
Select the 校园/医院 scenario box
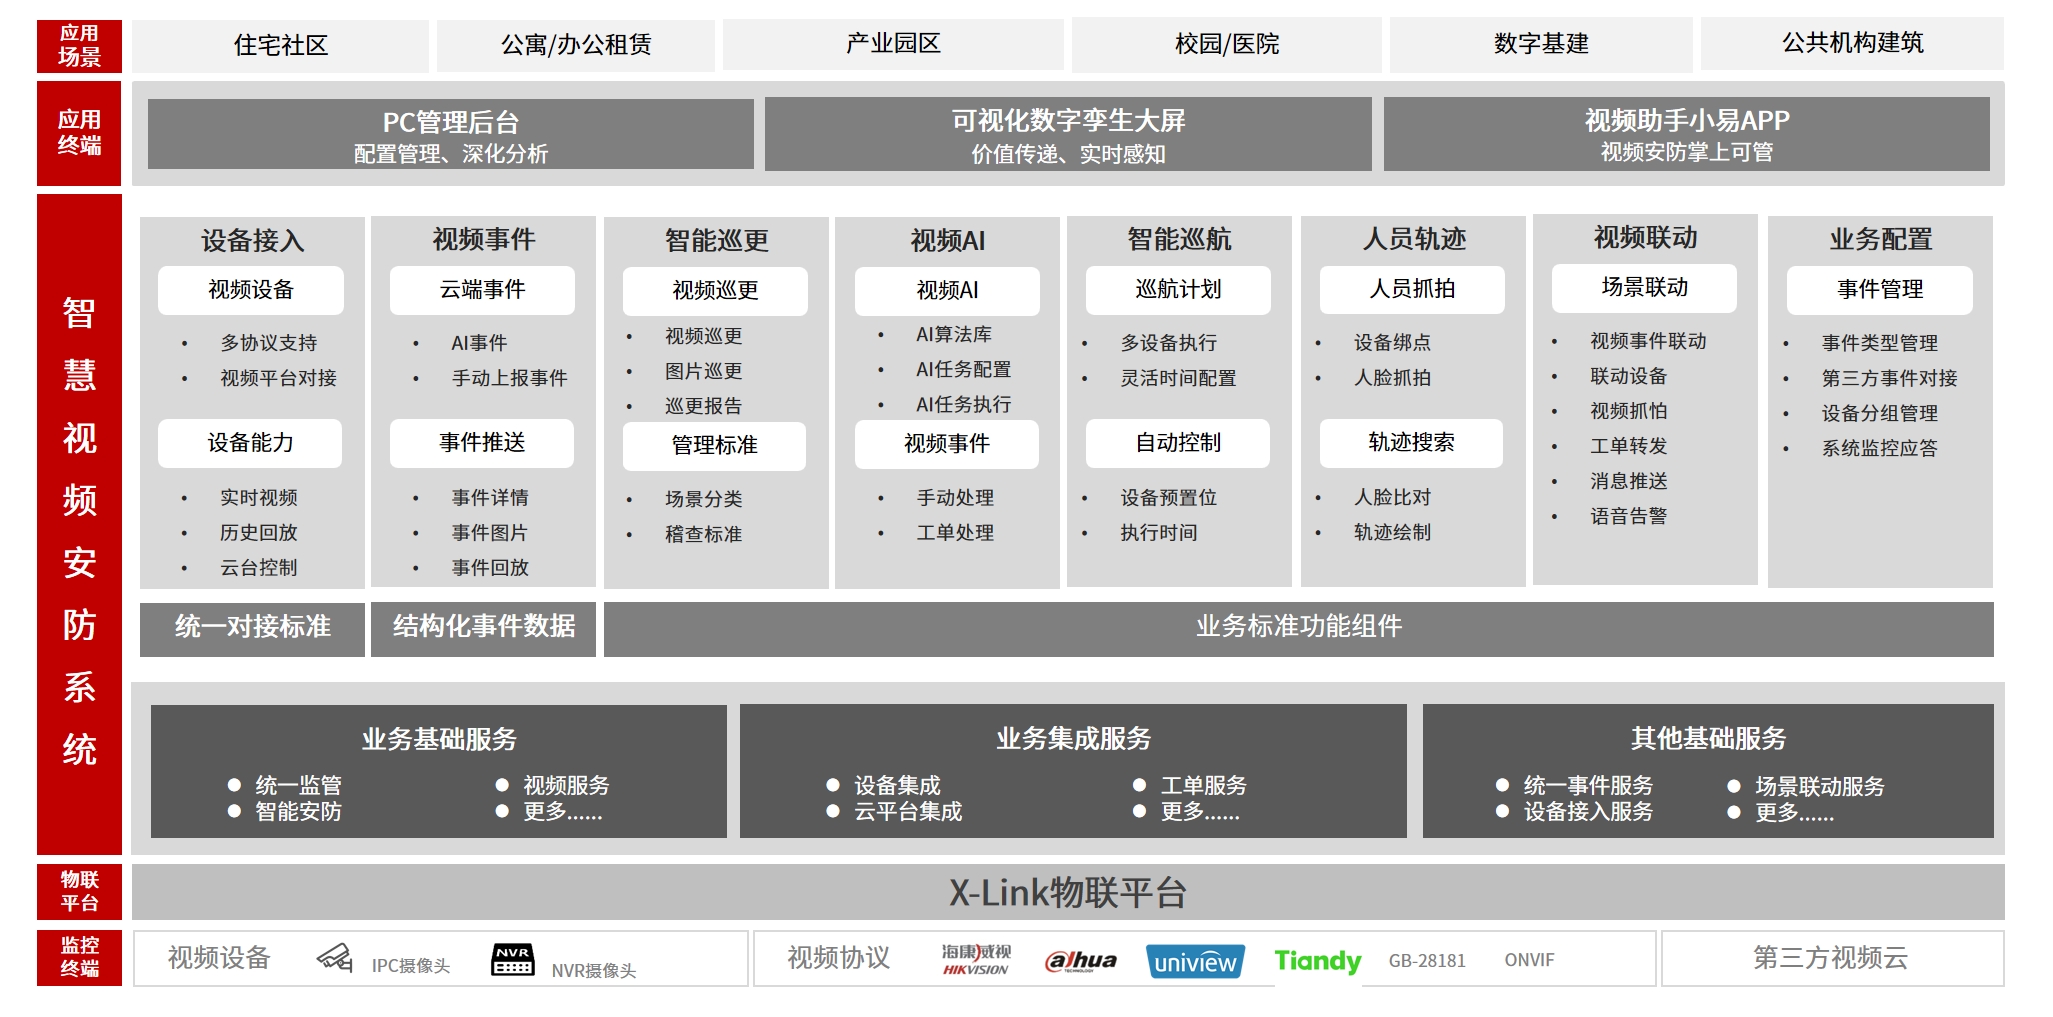(1227, 44)
